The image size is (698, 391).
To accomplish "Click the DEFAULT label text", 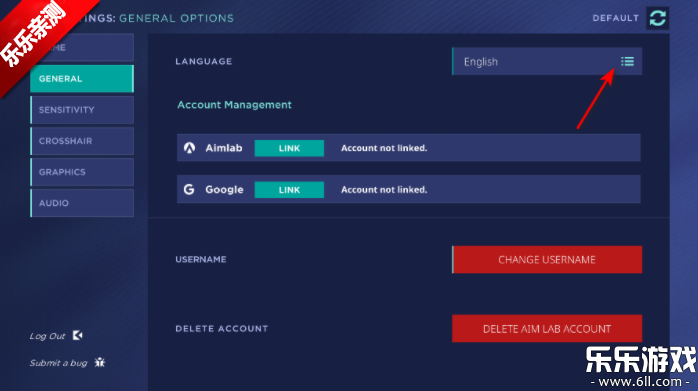I will pos(615,18).
